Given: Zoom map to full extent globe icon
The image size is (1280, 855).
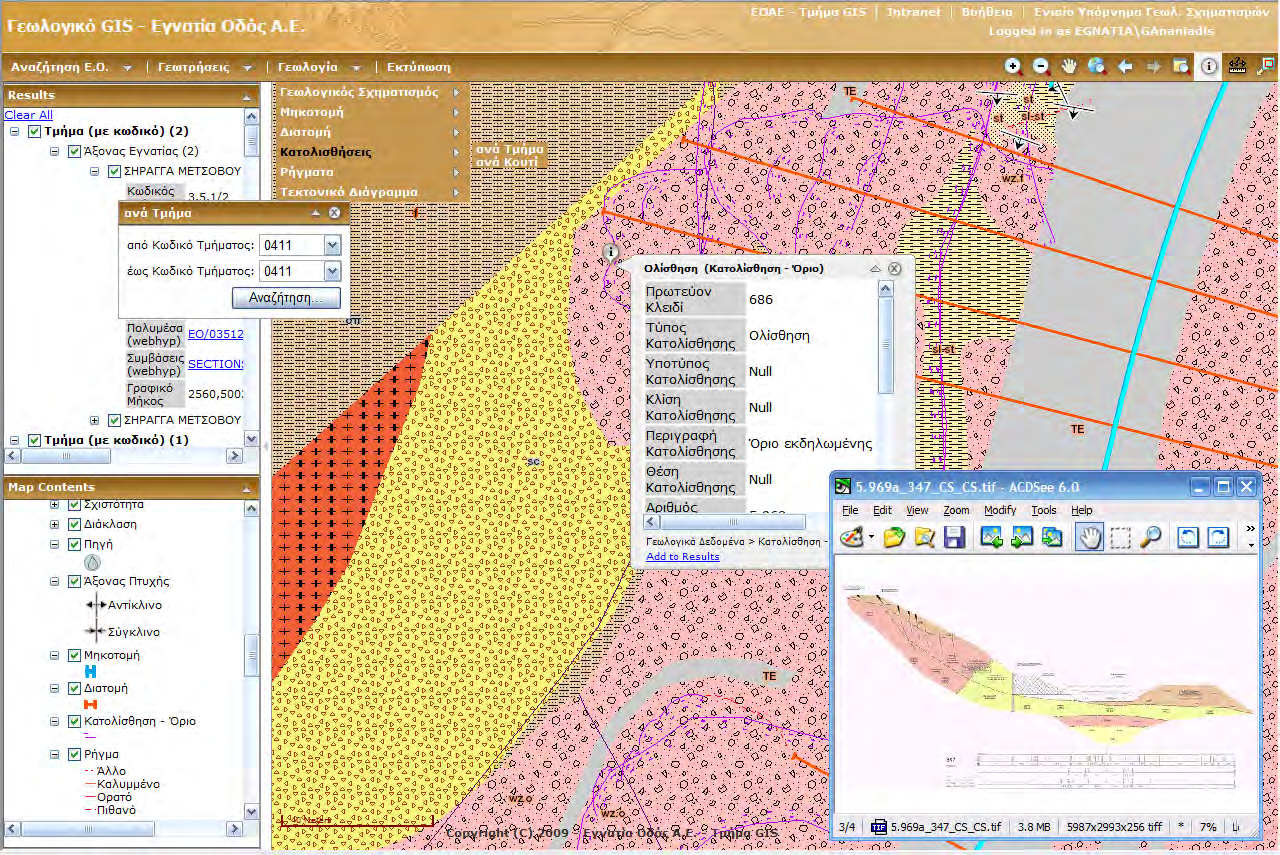Looking at the screenshot, I should coord(1097,66).
